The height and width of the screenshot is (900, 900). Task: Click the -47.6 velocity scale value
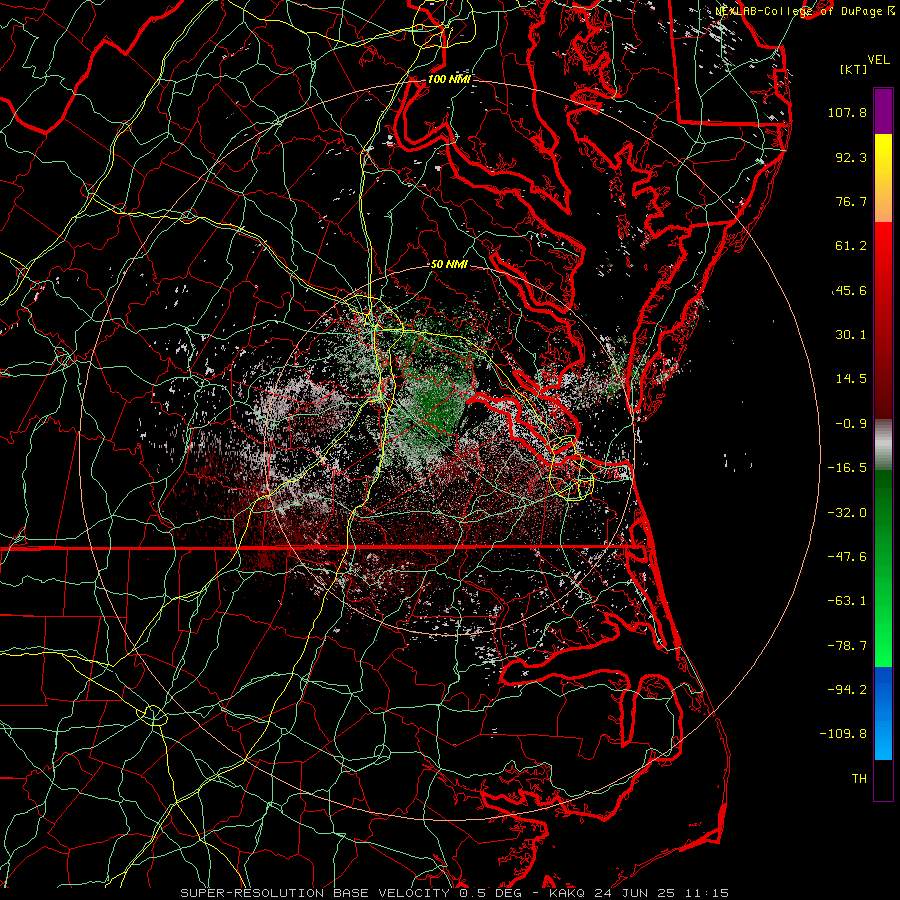(847, 557)
